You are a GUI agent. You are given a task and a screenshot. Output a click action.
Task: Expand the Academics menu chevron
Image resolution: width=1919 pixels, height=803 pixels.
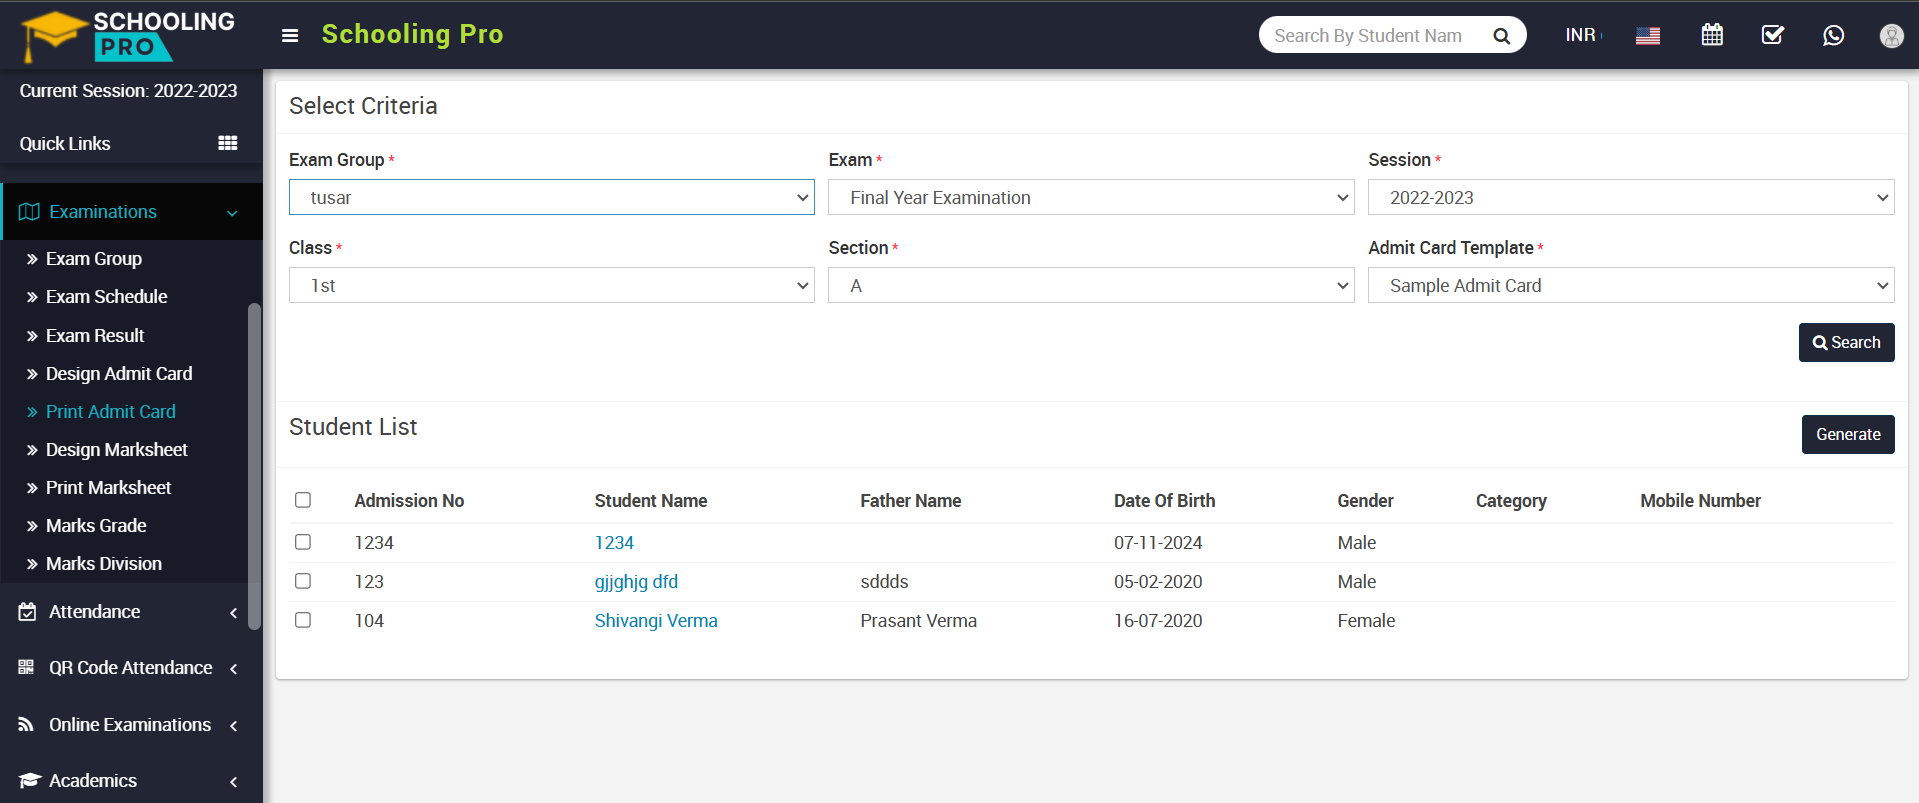coord(233,782)
